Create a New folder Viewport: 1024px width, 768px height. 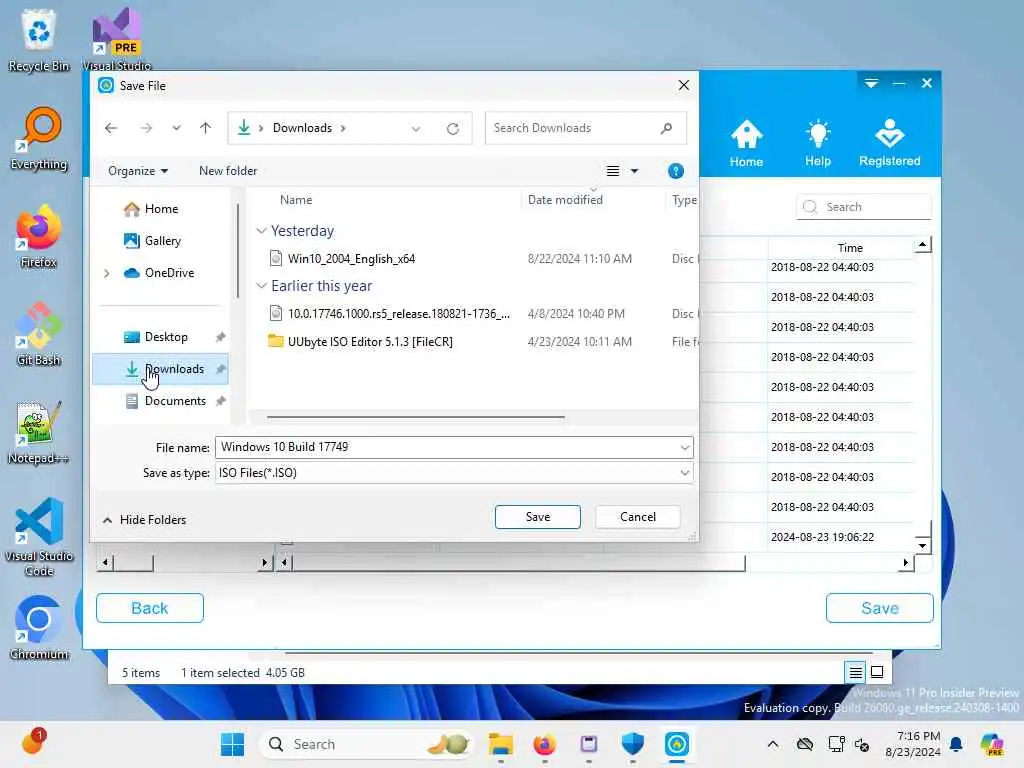point(228,171)
